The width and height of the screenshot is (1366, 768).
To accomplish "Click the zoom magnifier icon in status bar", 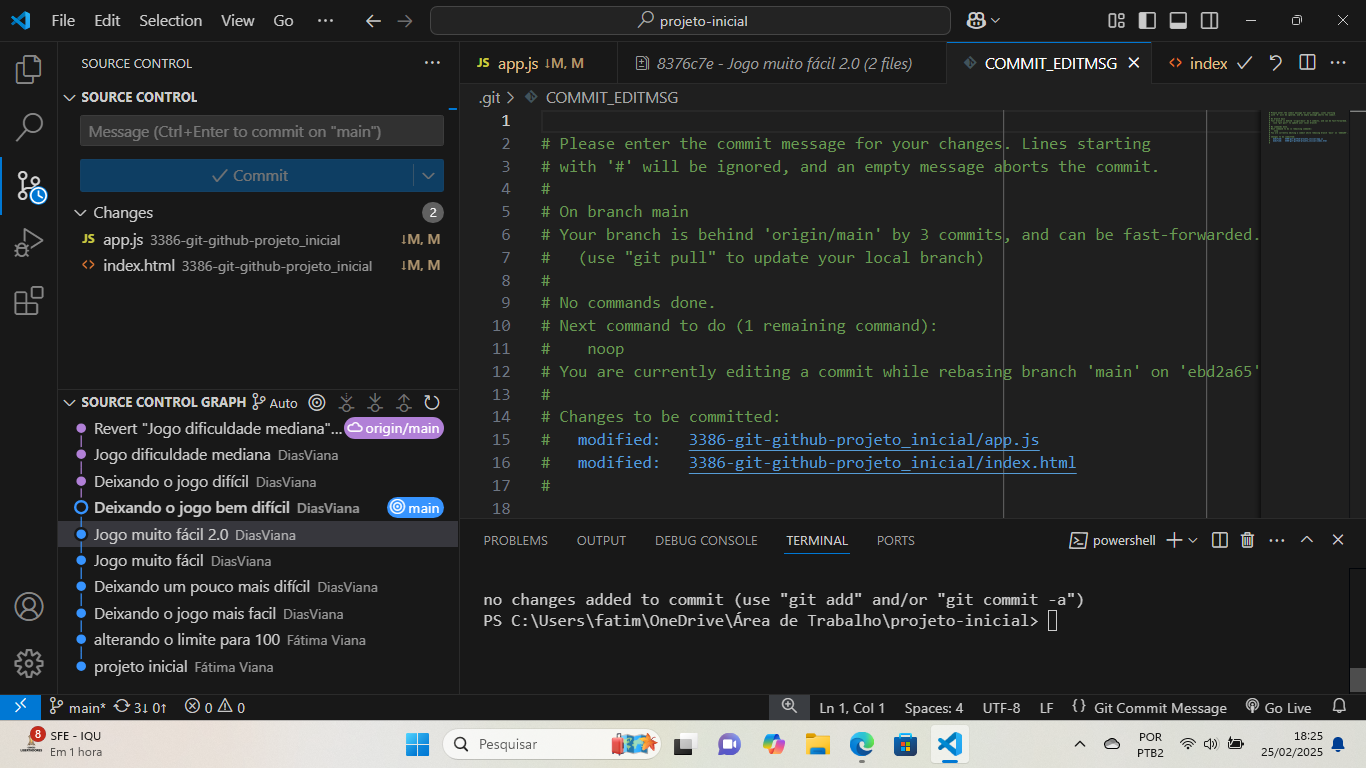I will (x=789, y=707).
